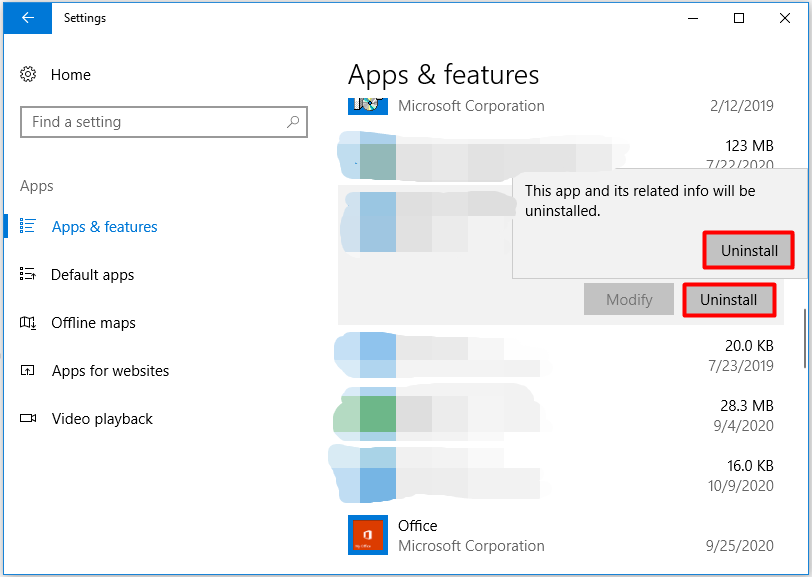Image resolution: width=812 pixels, height=577 pixels.
Task: Go to Default apps settings
Action: 92,275
